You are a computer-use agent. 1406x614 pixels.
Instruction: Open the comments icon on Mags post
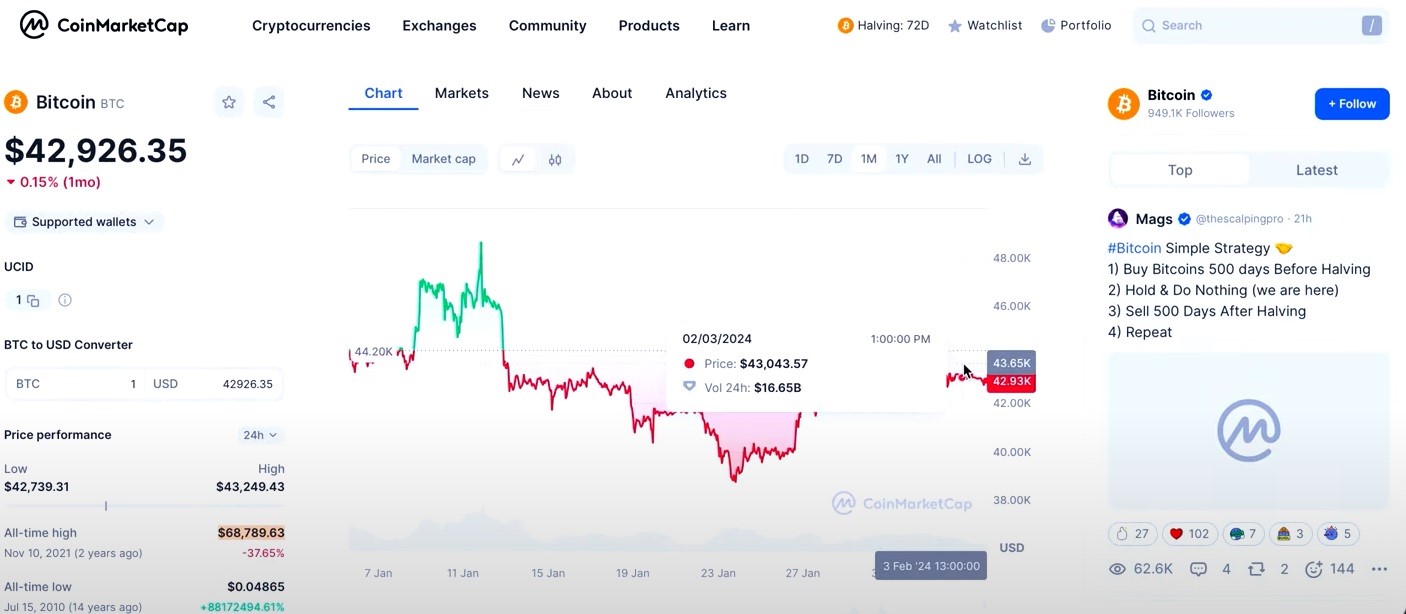click(x=1198, y=569)
